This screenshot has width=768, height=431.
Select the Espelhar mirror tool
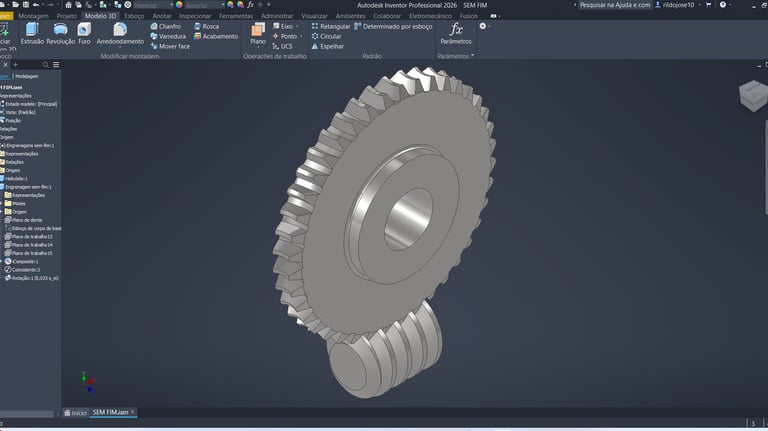click(x=327, y=46)
